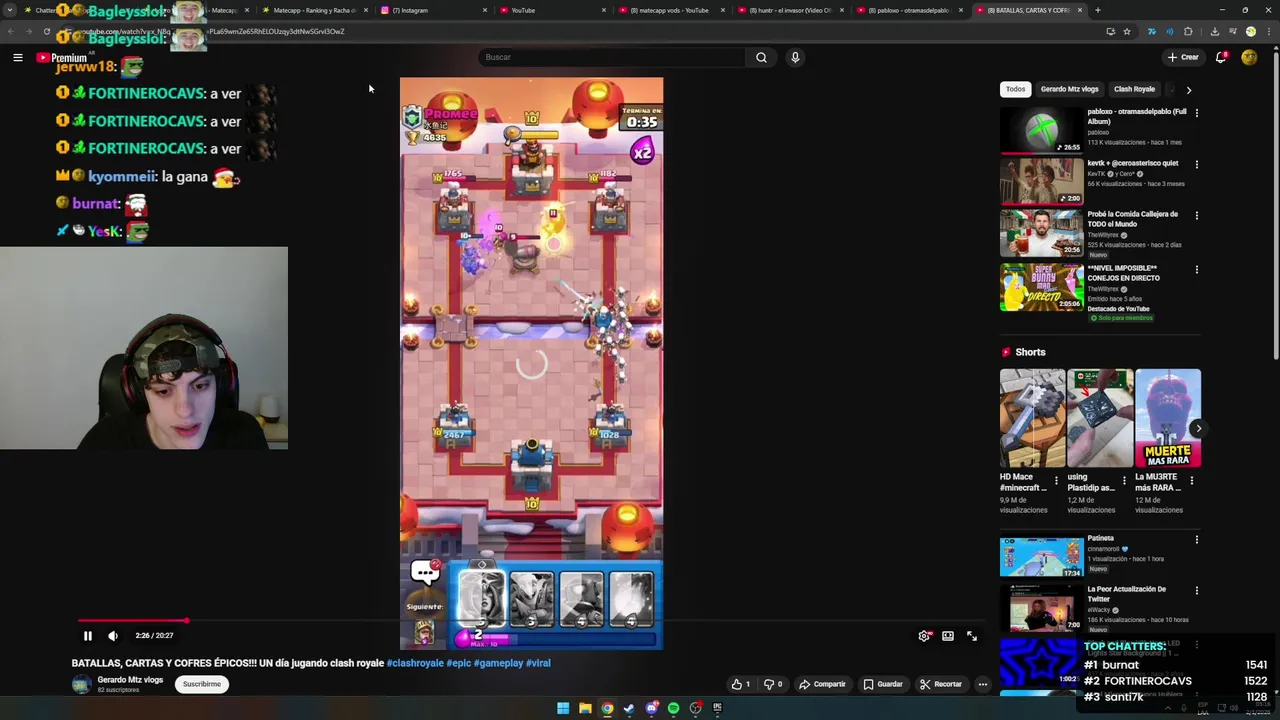Viewport: 1280px width, 720px height.
Task: Open Spotify from the taskbar
Action: tap(673, 708)
